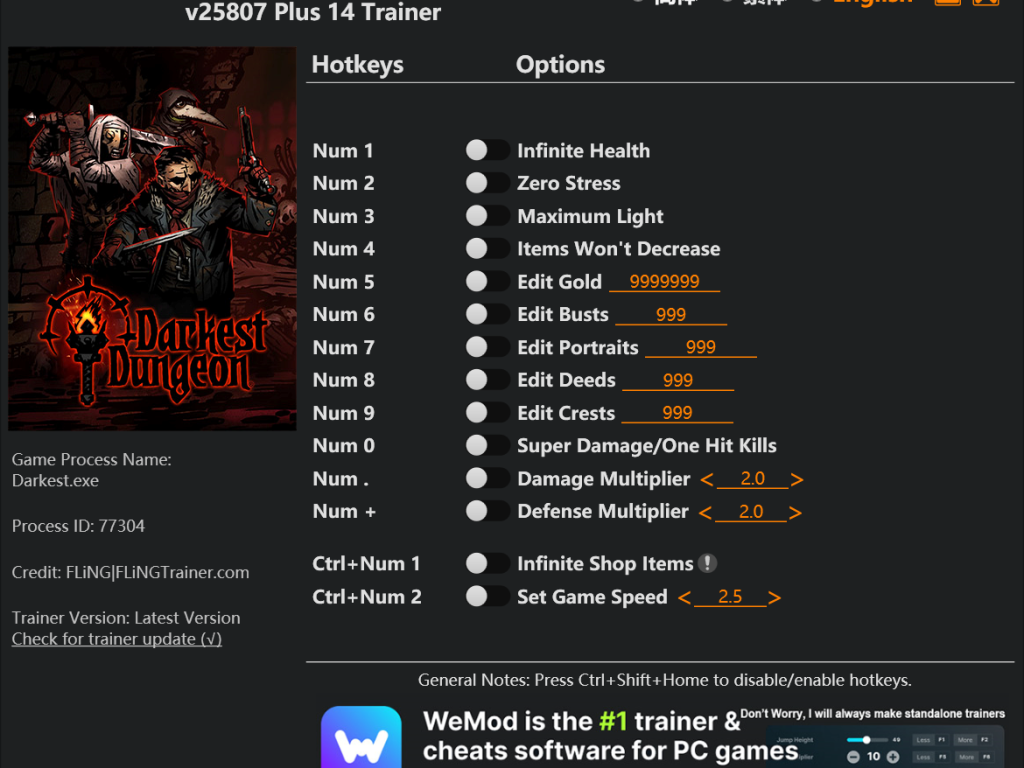Click the Darkest Dungeon cover art
Image resolution: width=1024 pixels, height=768 pixels.
tap(152, 238)
